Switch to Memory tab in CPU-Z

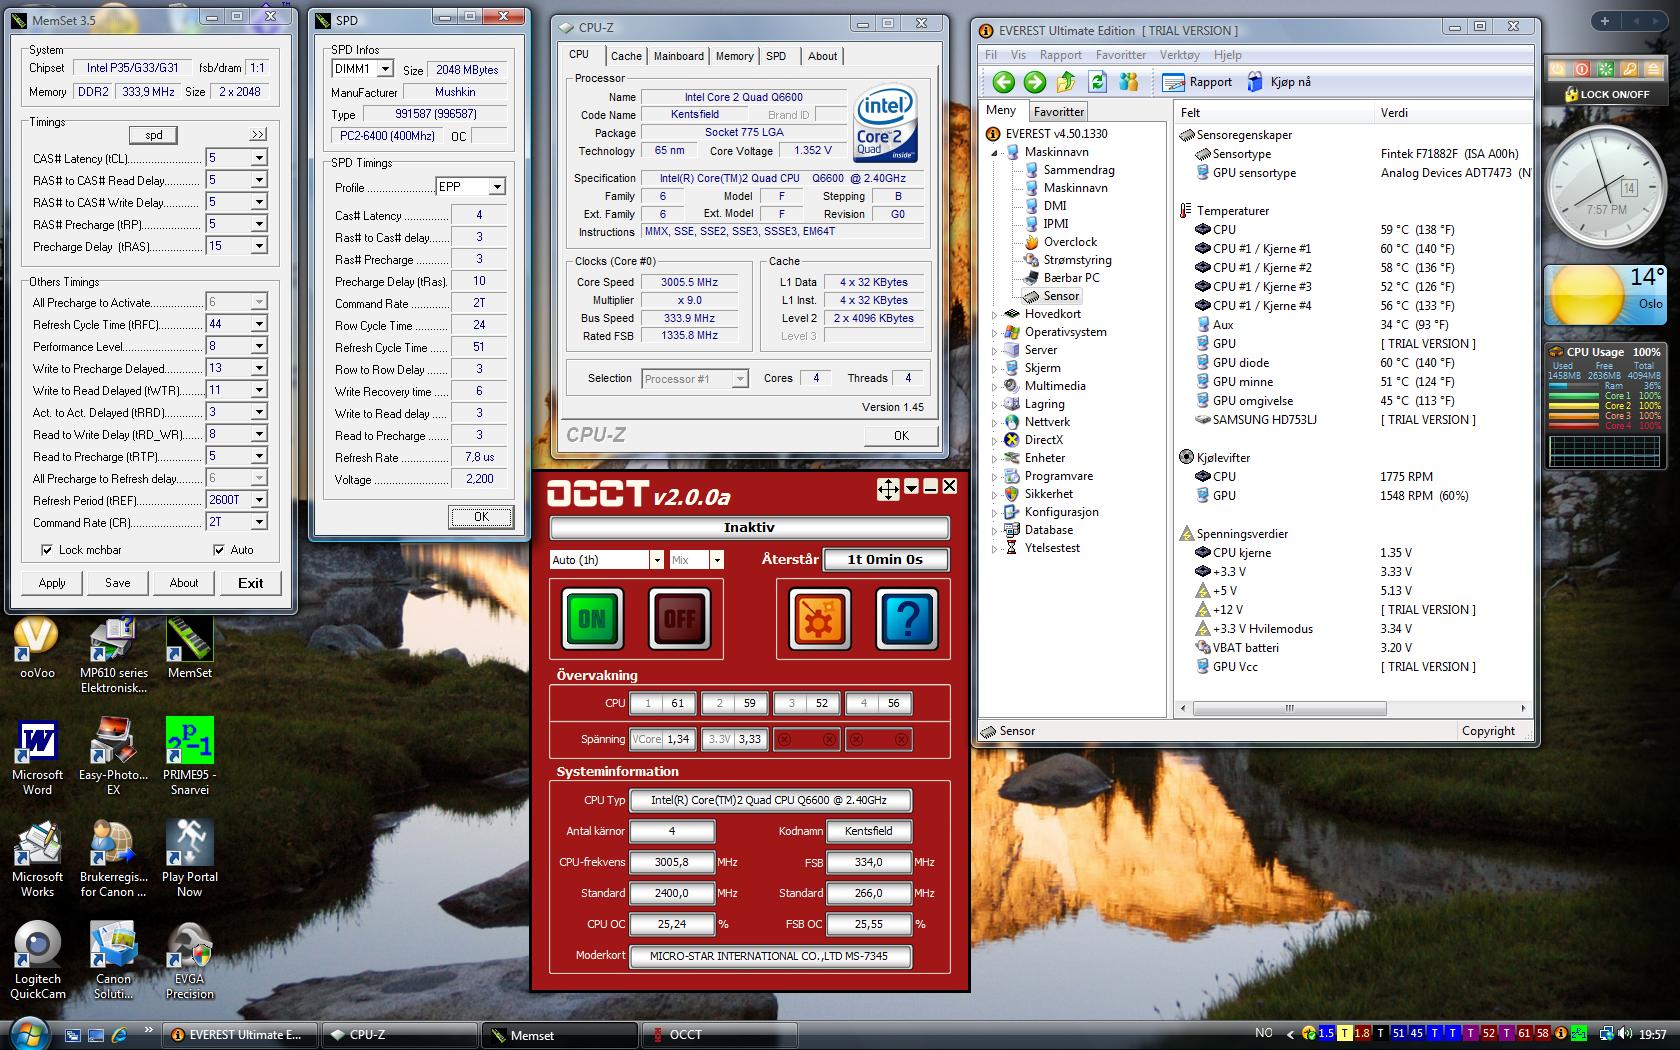734,57
